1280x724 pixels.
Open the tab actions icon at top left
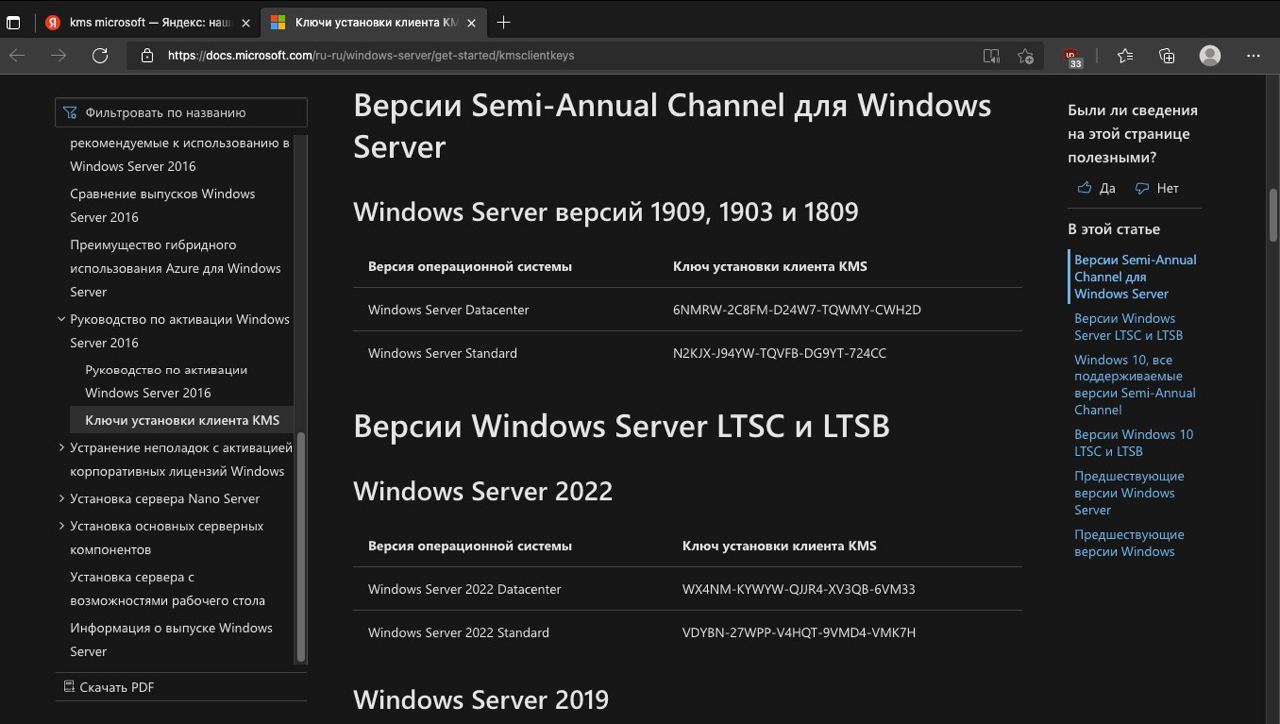[14, 22]
